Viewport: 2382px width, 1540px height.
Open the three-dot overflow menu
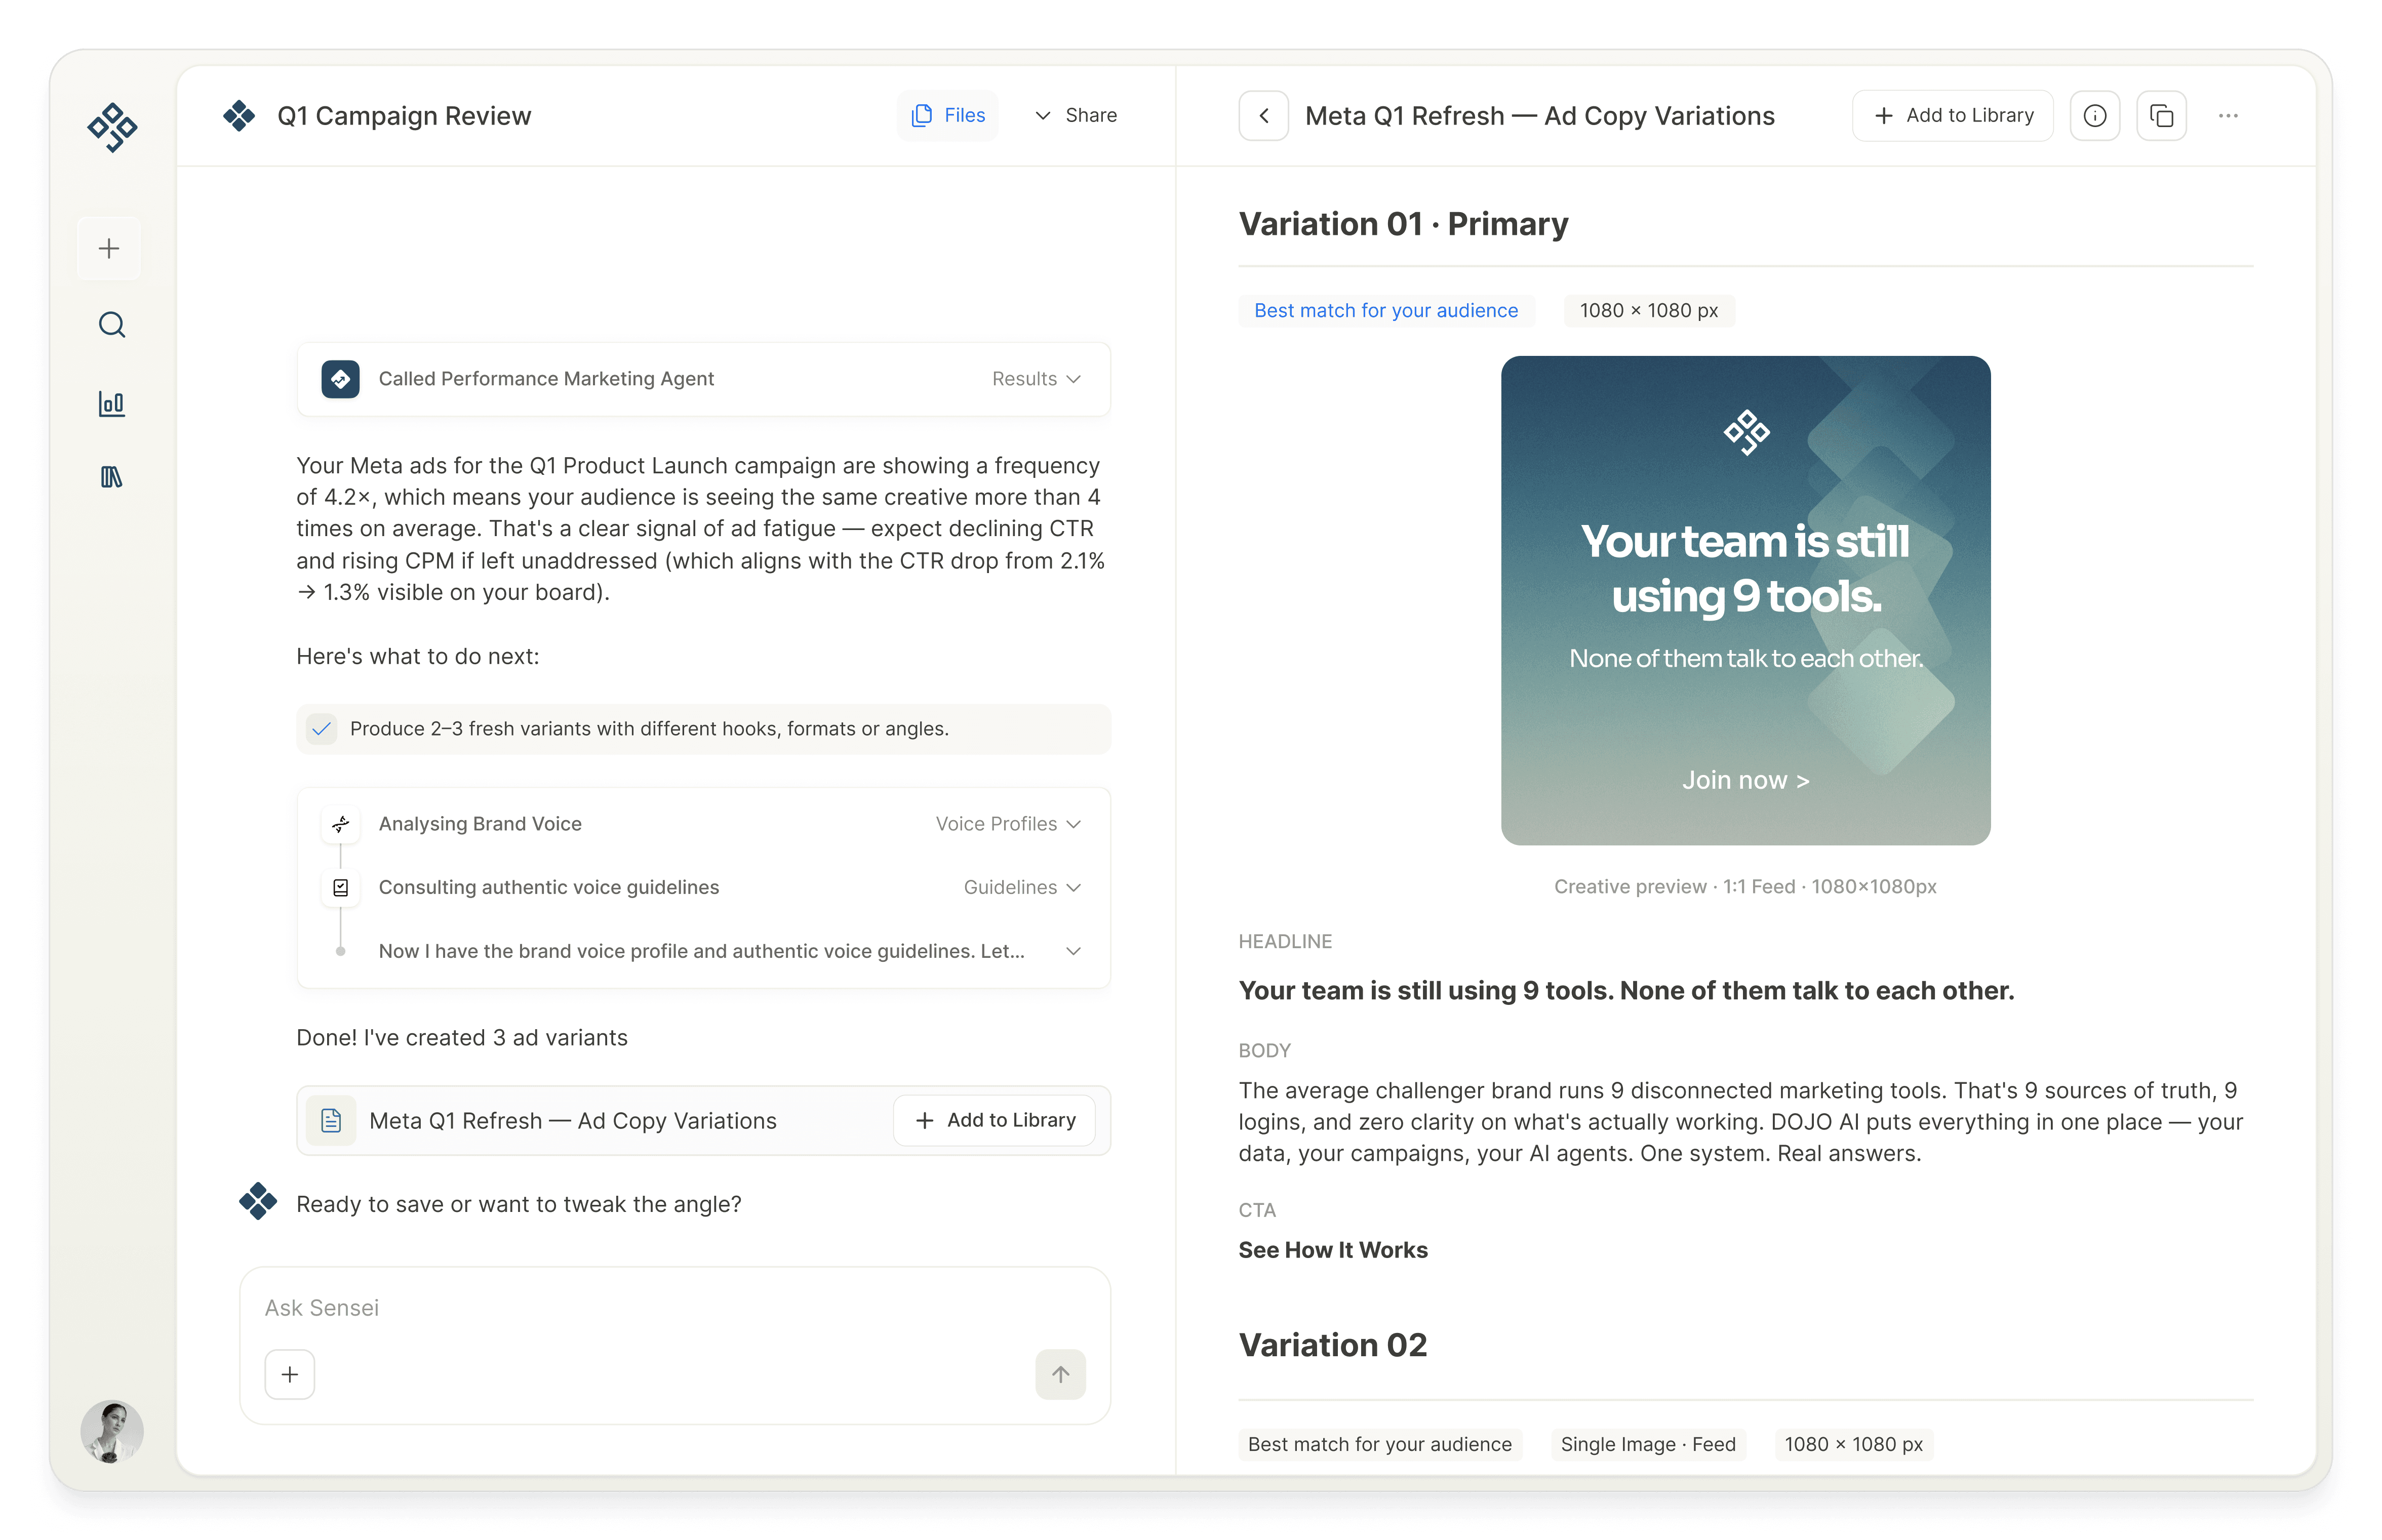click(2228, 115)
